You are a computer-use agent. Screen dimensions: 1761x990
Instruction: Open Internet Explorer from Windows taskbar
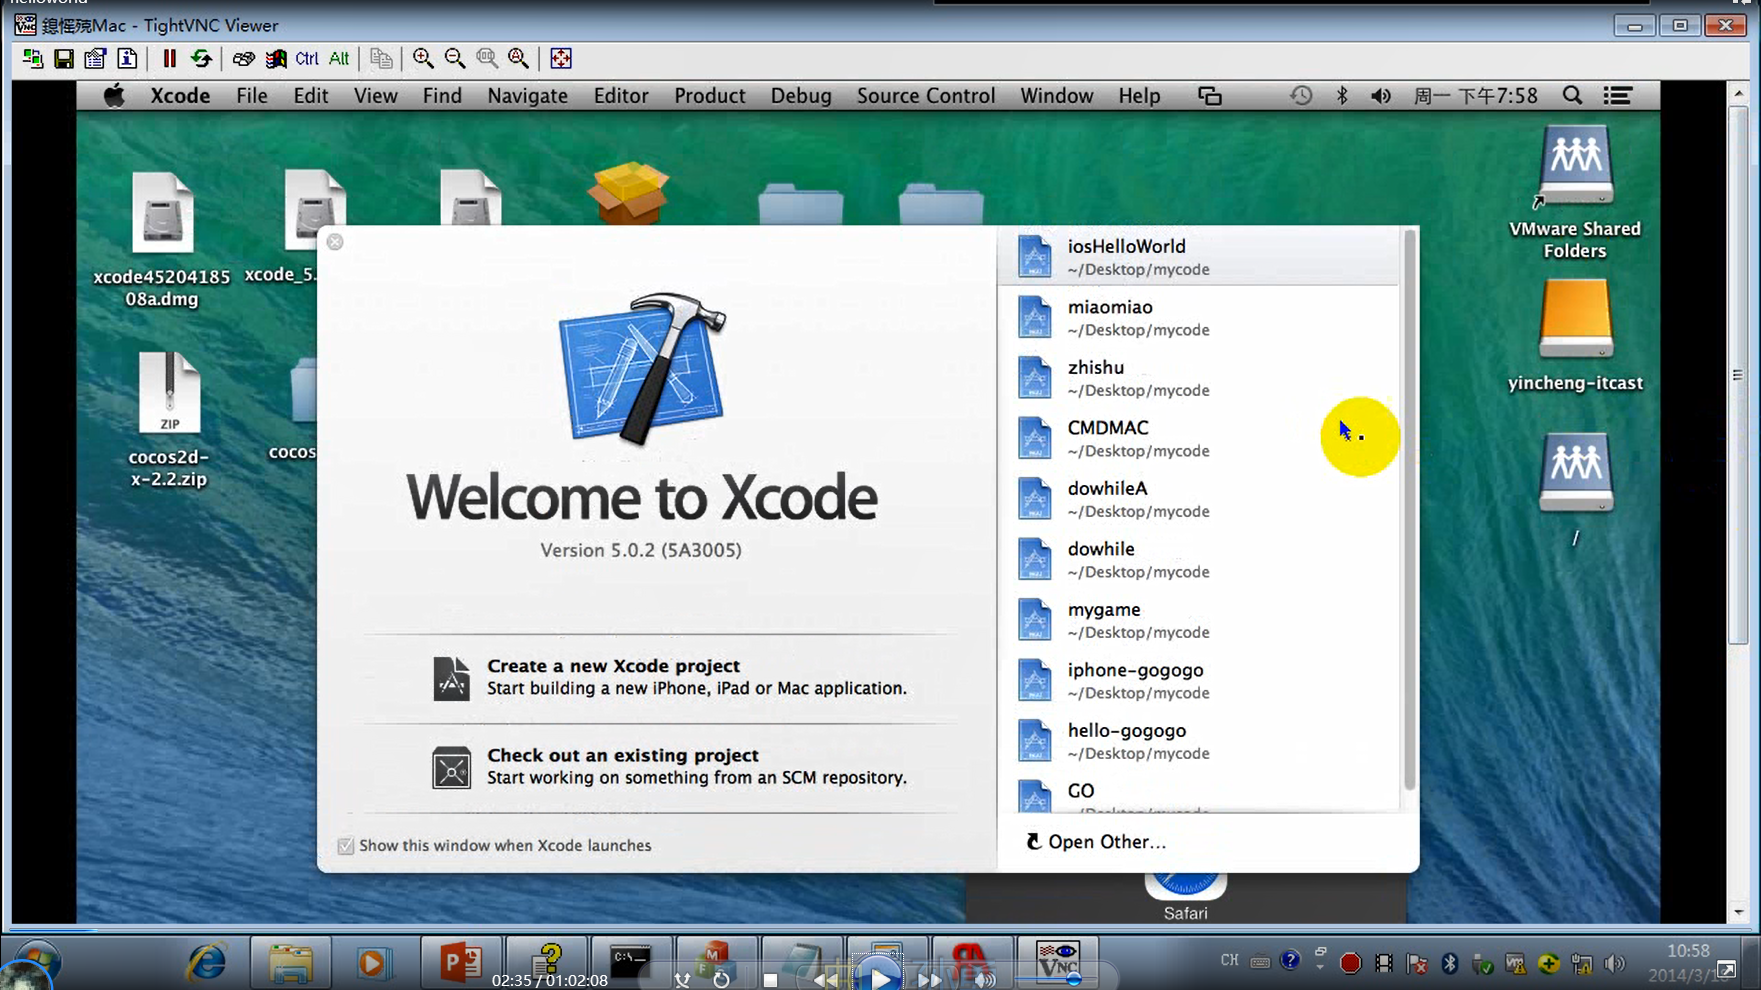206,963
